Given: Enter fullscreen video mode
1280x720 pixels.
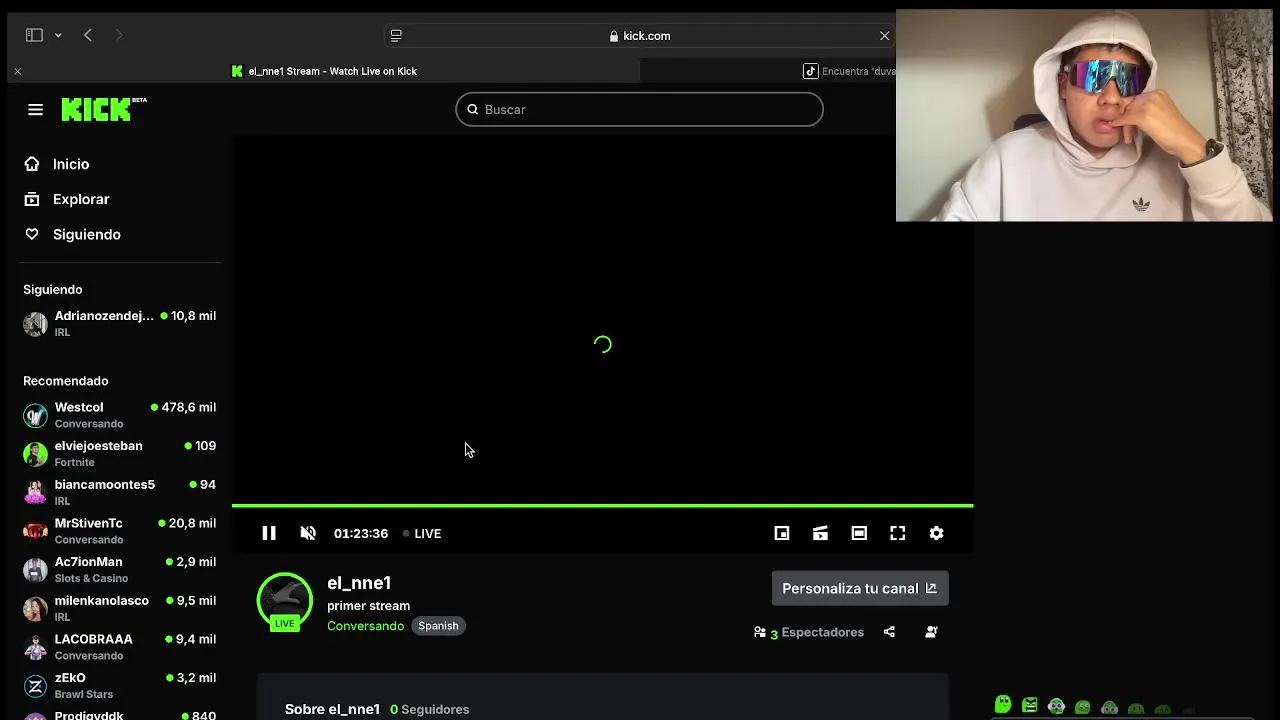Looking at the screenshot, I should (898, 533).
